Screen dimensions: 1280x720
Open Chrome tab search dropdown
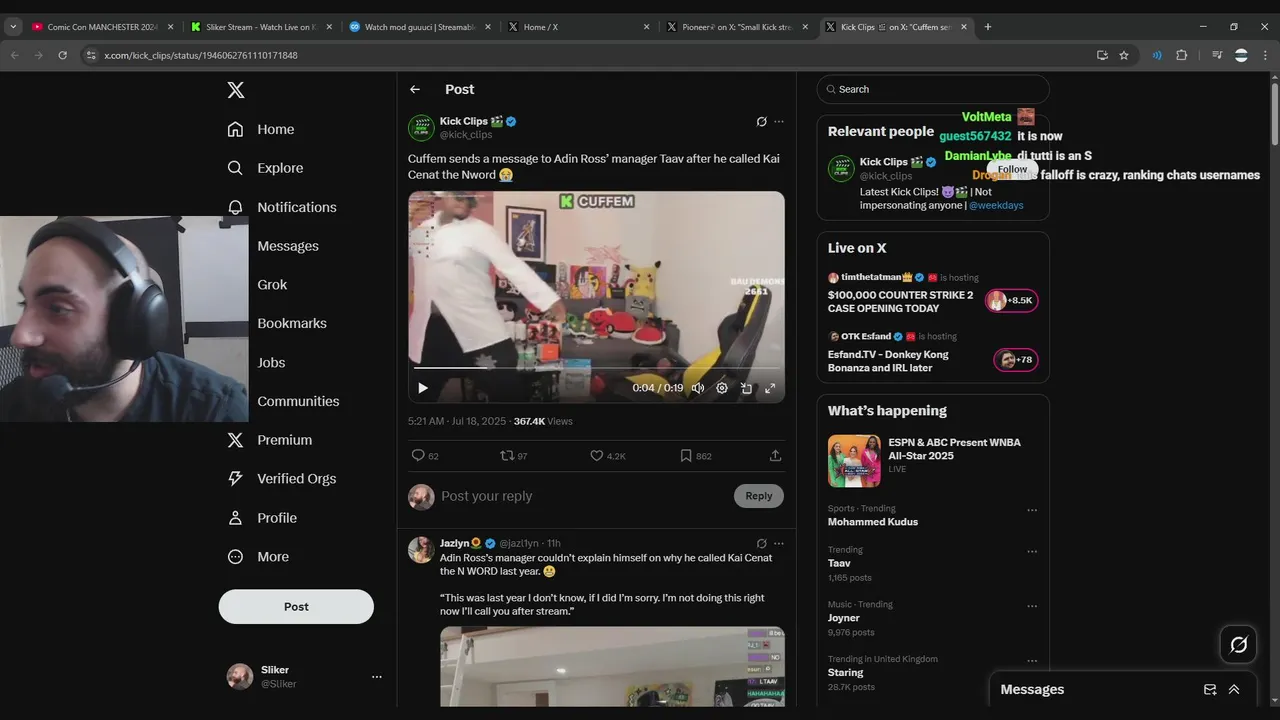point(13,27)
